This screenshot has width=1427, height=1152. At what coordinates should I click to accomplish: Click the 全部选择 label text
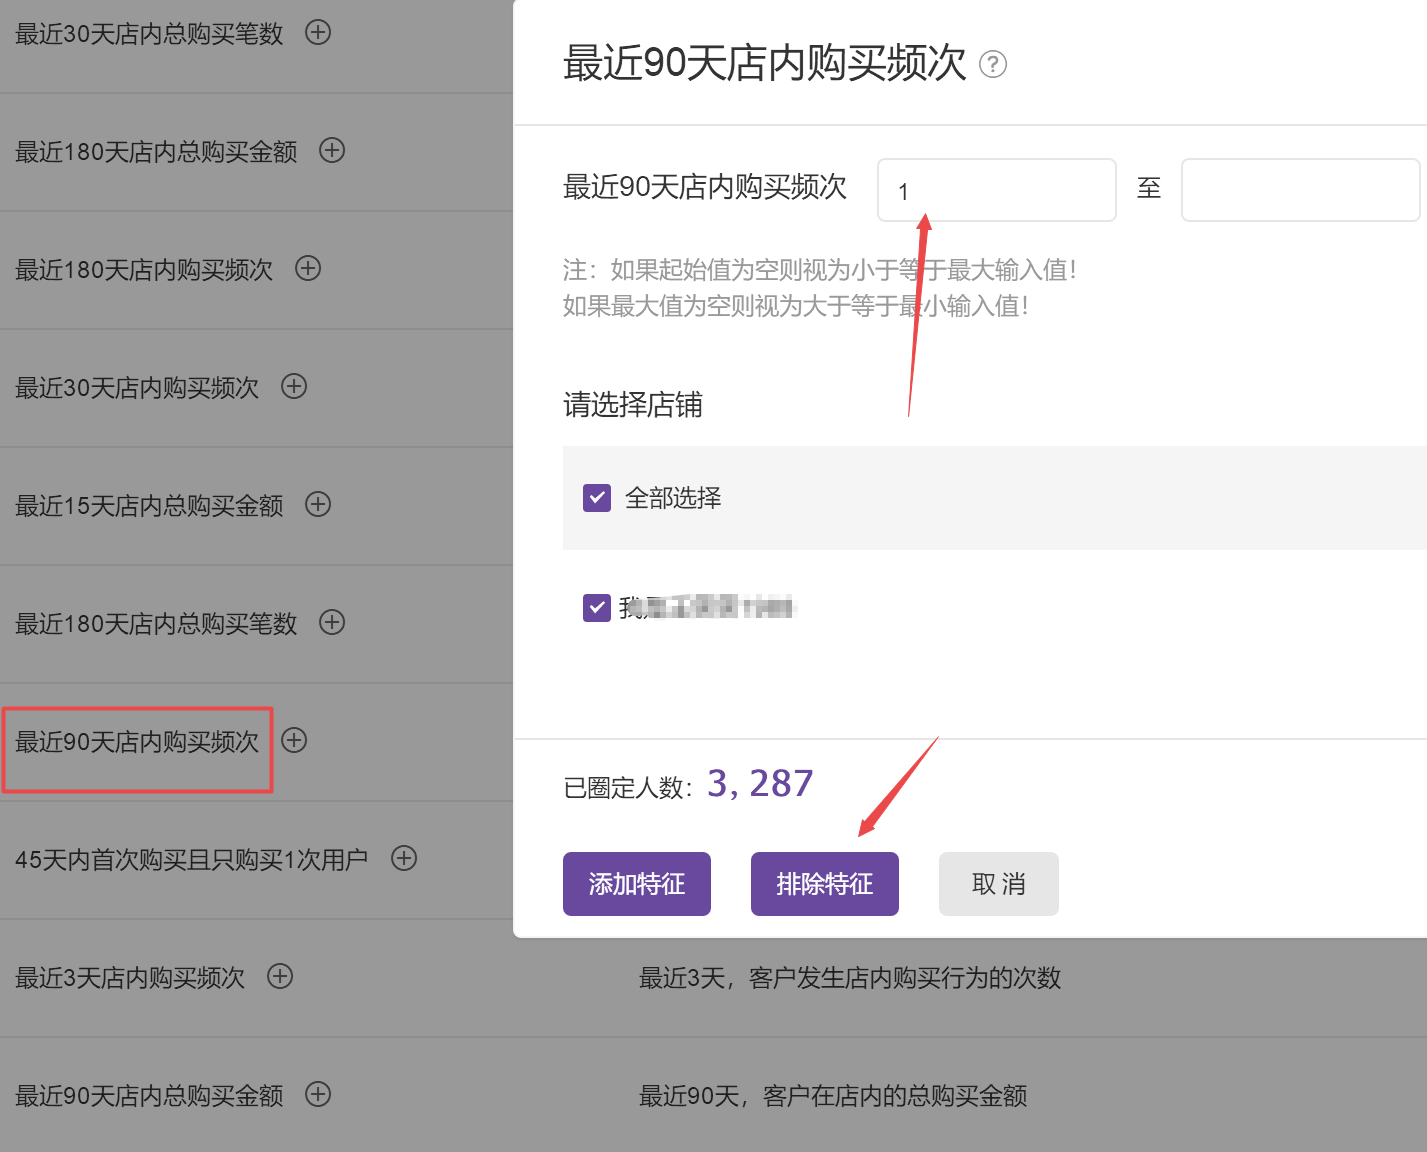(673, 498)
